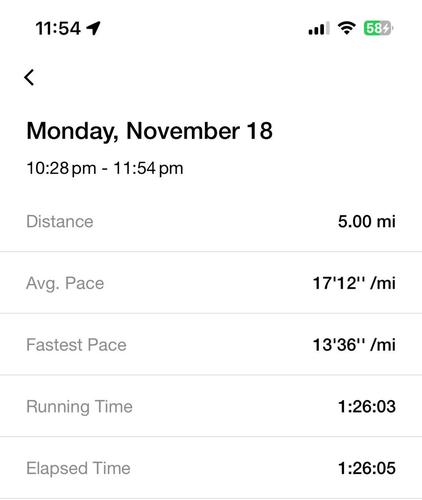Viewport: 422px width, 500px height.
Task: Select the Running Time row label
Action: click(x=79, y=407)
